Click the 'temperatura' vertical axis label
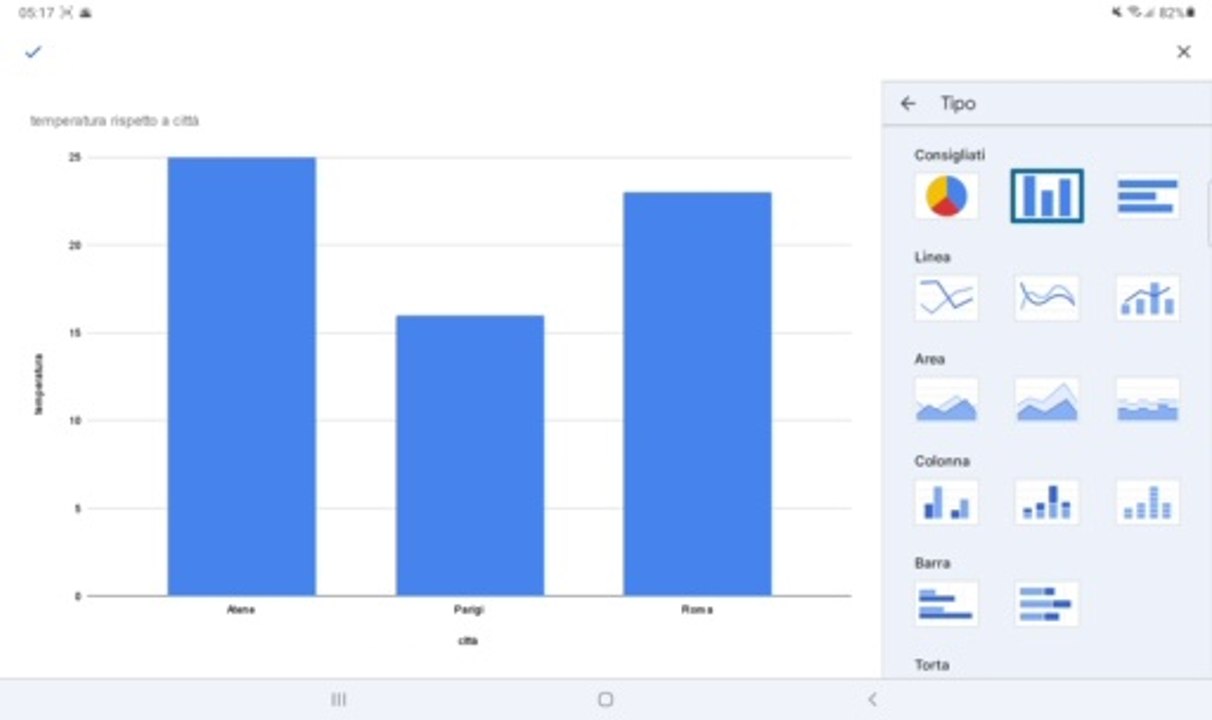This screenshot has width=1212, height=720. (x=40, y=383)
